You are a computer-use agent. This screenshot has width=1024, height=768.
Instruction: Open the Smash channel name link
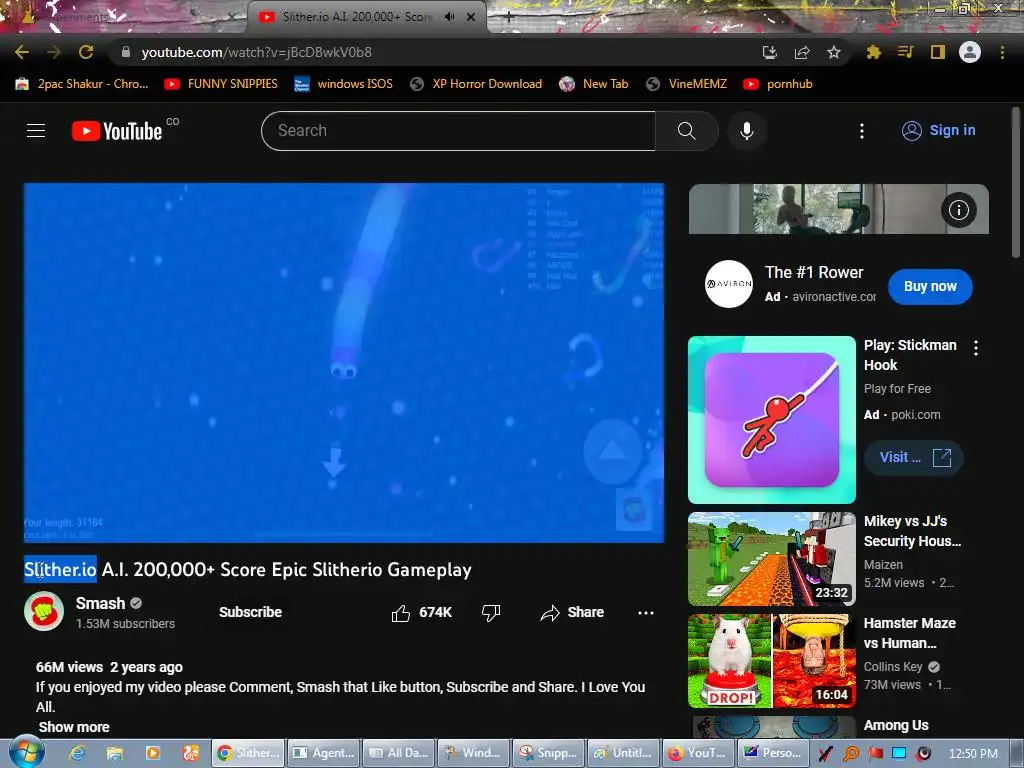(100, 603)
